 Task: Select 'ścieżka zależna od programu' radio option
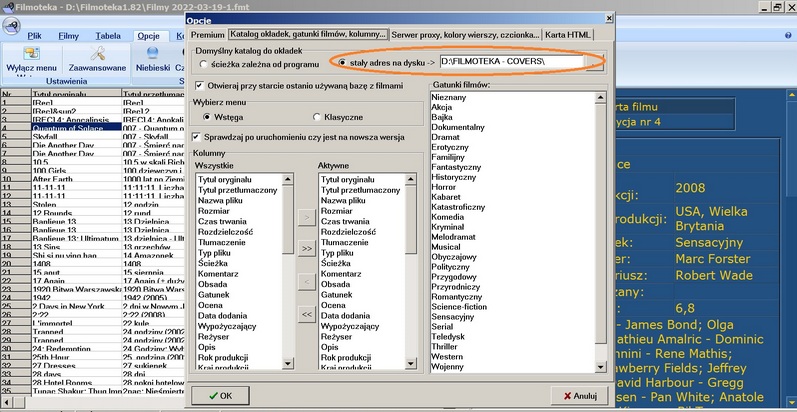tap(204, 63)
